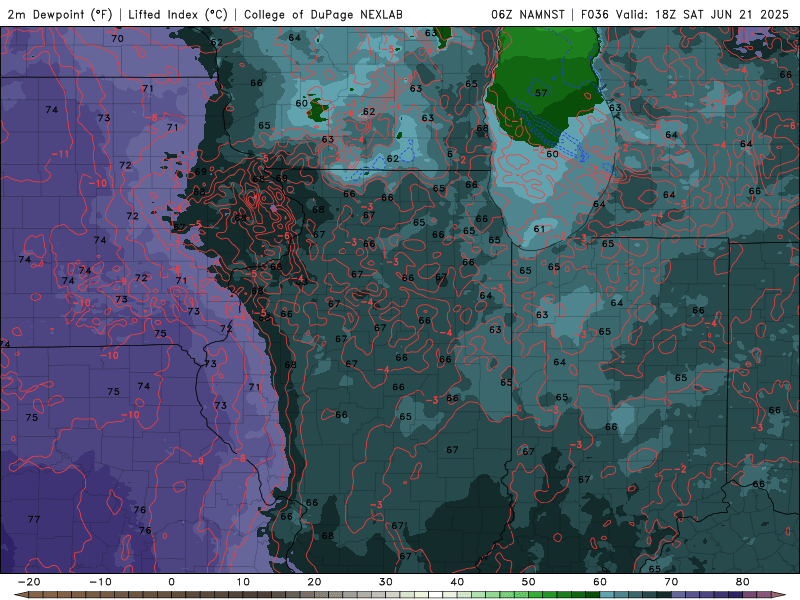Screen dimensions: 800x600
Task: Click the "-20" colorbar scale label
Action: (x=29, y=582)
